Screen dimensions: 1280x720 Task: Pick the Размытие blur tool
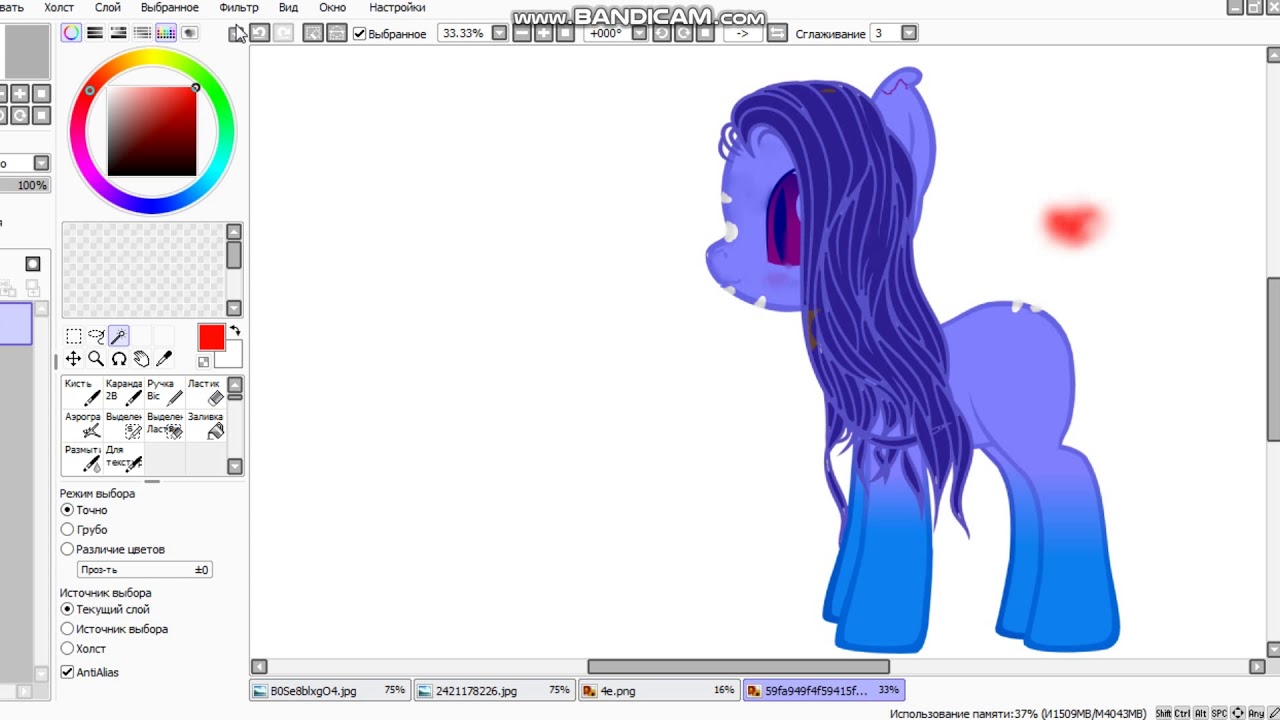point(83,458)
